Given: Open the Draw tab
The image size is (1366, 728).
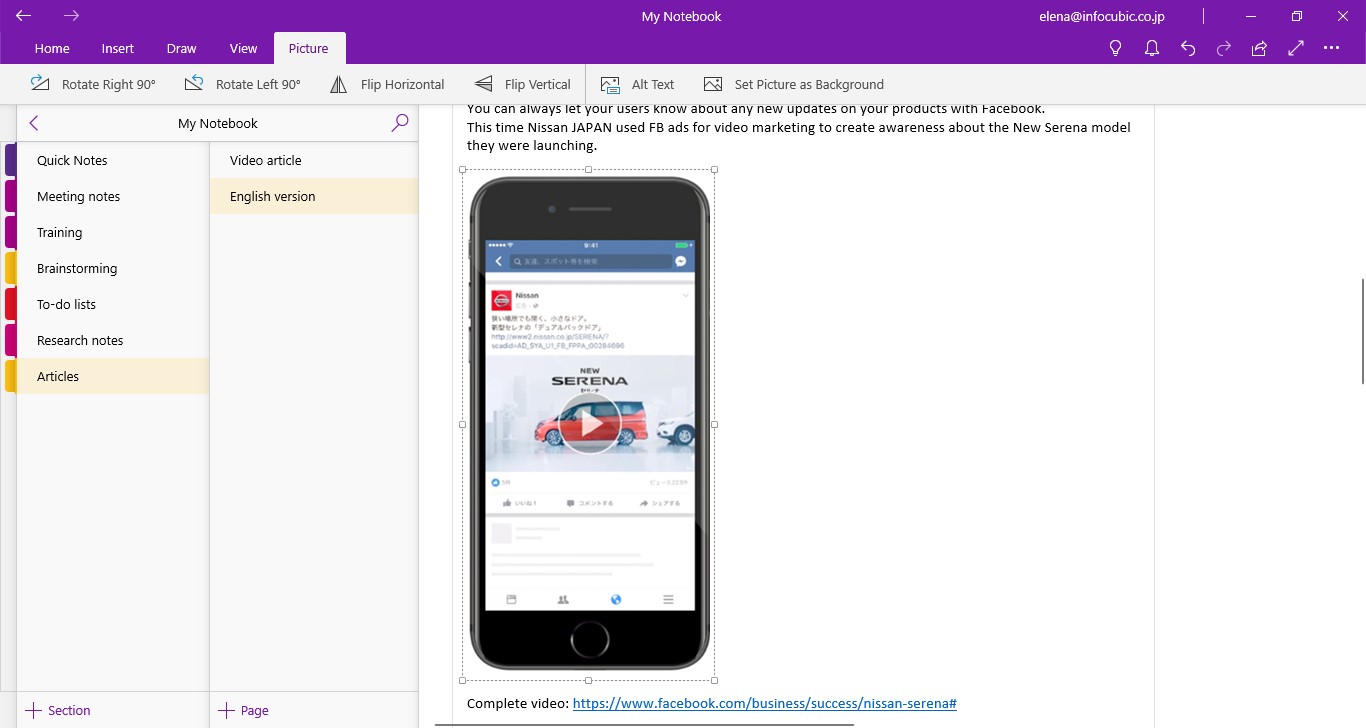Looking at the screenshot, I should (181, 48).
